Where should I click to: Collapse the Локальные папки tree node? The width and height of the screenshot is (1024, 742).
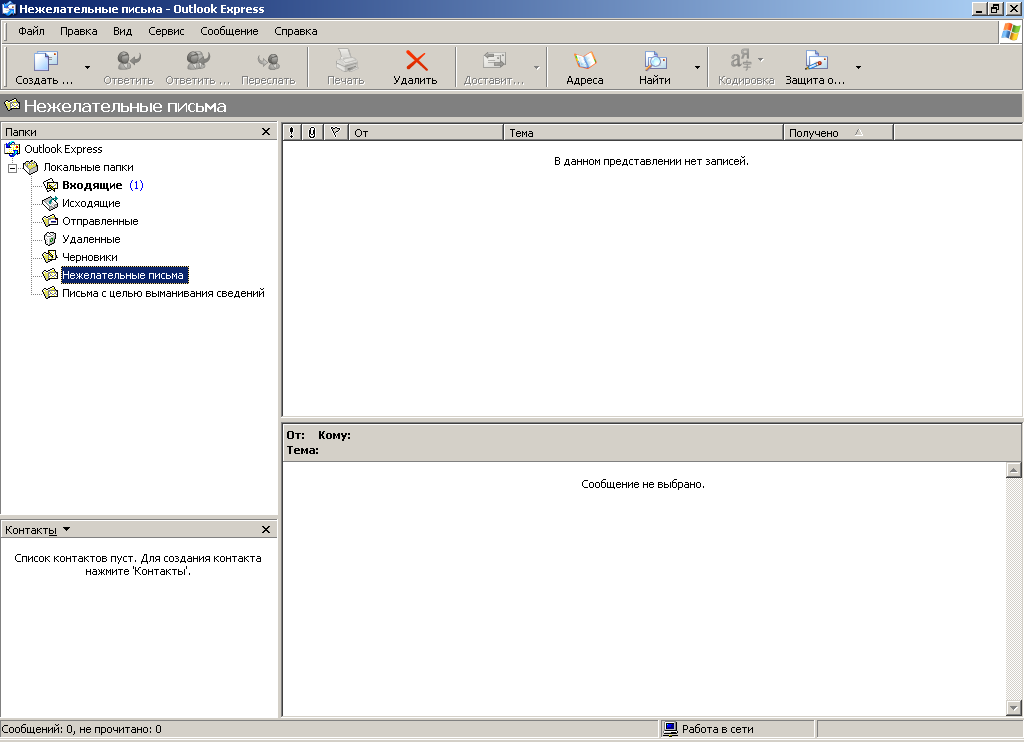pos(12,168)
